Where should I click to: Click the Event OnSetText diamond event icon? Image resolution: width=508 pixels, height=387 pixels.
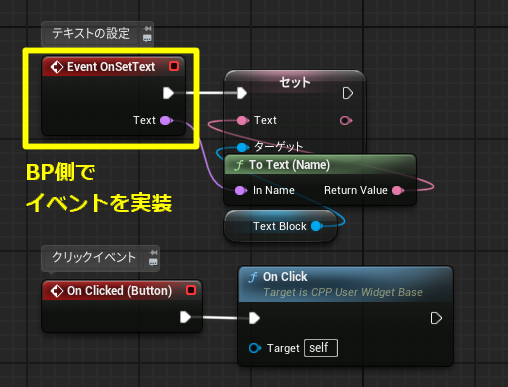tap(57, 67)
